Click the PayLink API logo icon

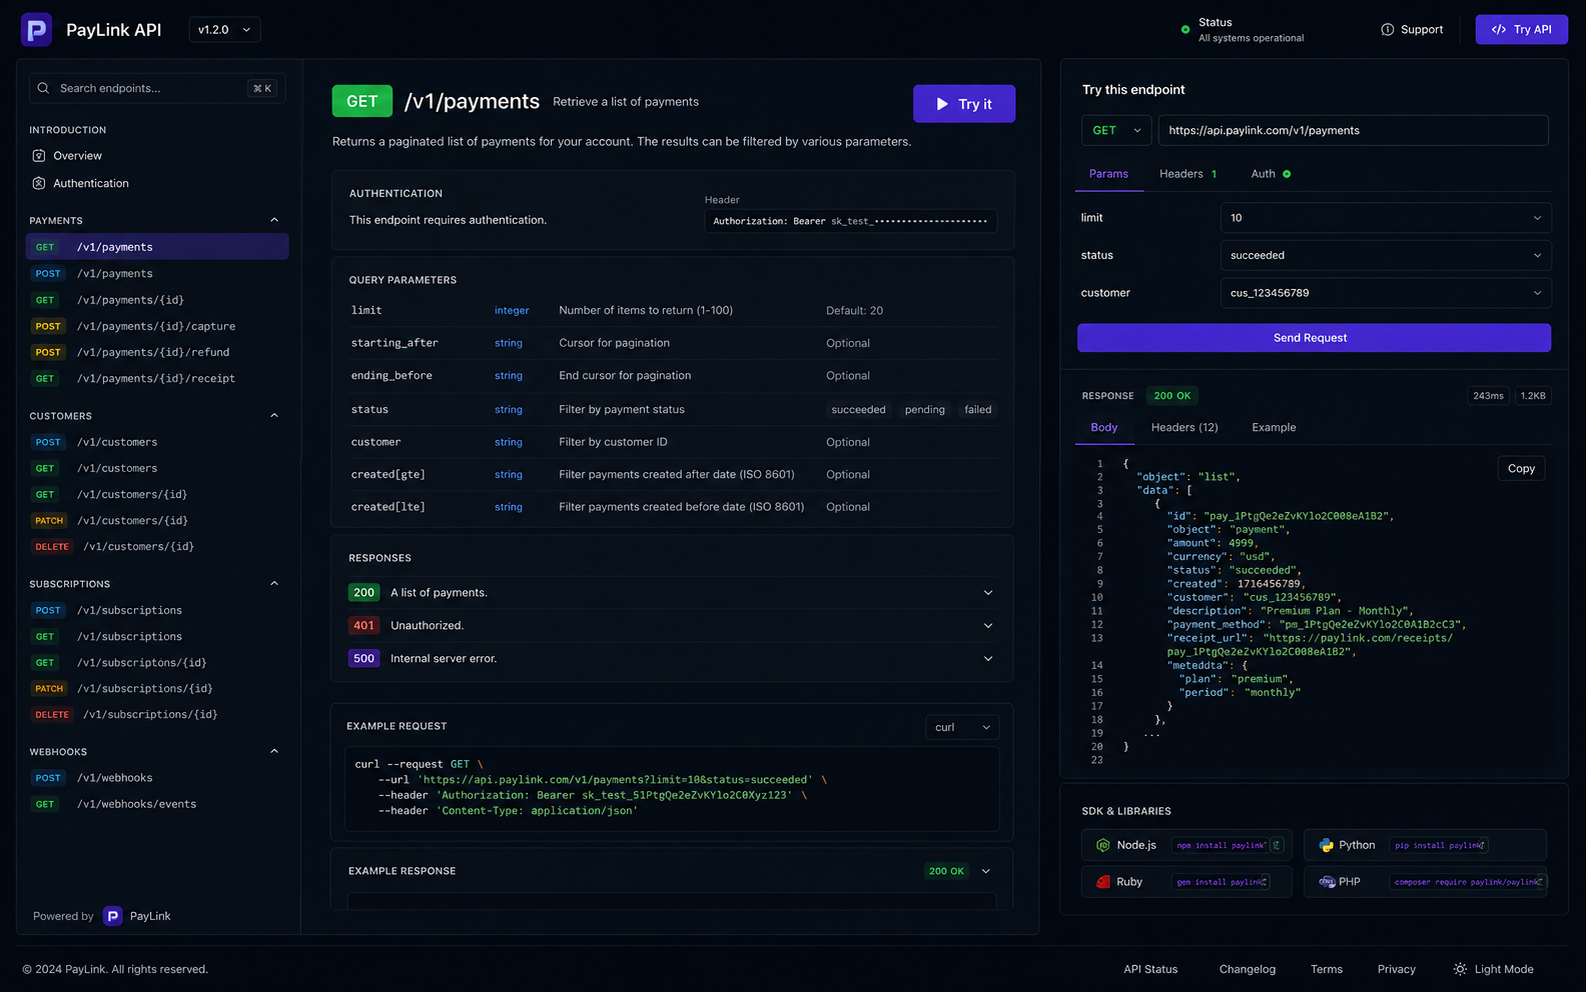(37, 30)
